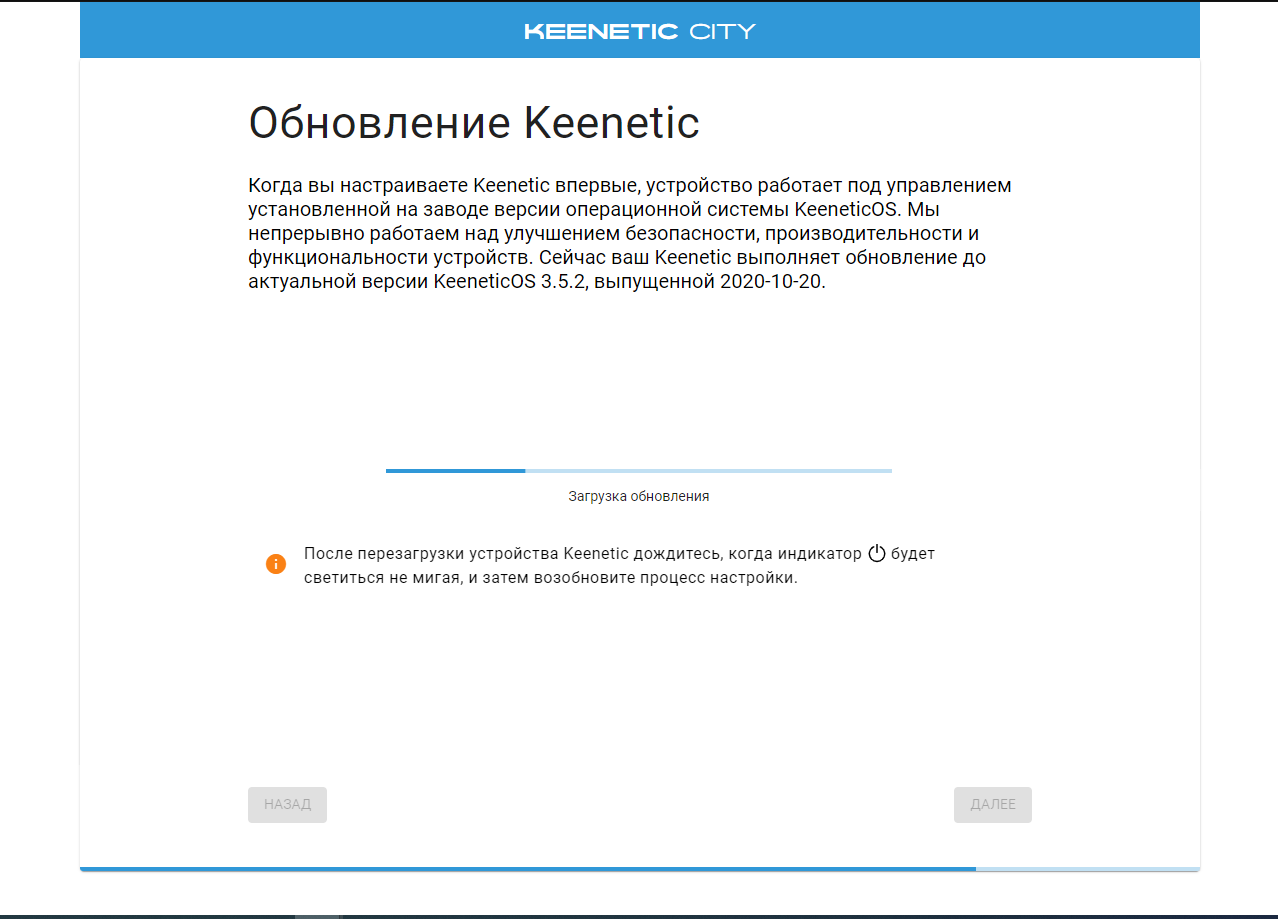
Task: Click the Keenetic City logo in header
Action: 640,31
